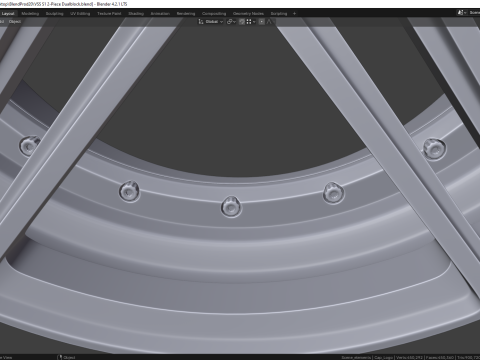The image size is (480, 360).
Task: Open the Scene name field
Action: coord(474,13)
